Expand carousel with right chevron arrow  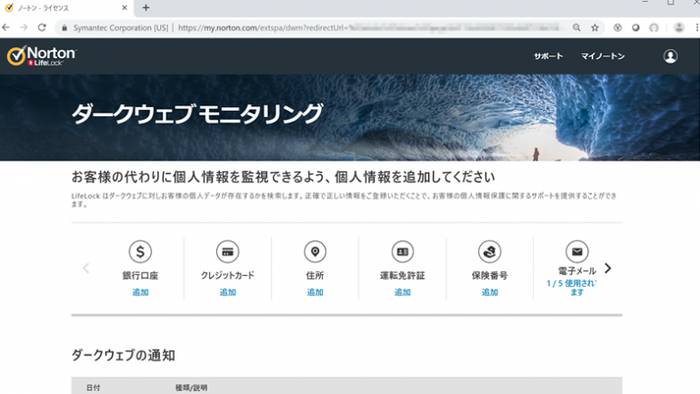point(608,268)
